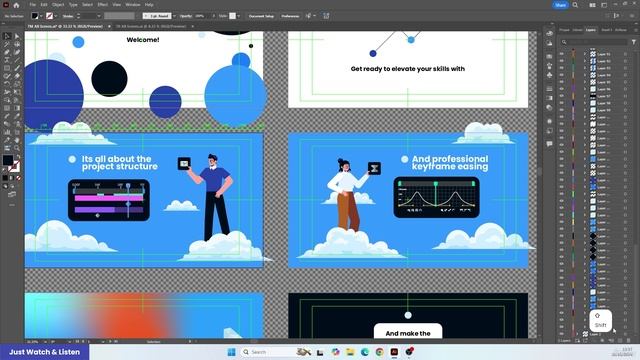Select the Selection tool arrow
The width and height of the screenshot is (640, 360).
7,36
